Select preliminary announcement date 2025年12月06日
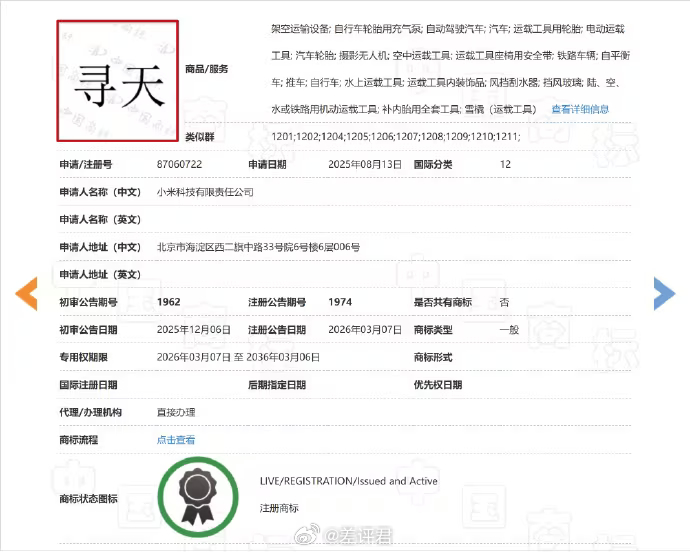Screen dimensions: 690x553 (194, 330)
